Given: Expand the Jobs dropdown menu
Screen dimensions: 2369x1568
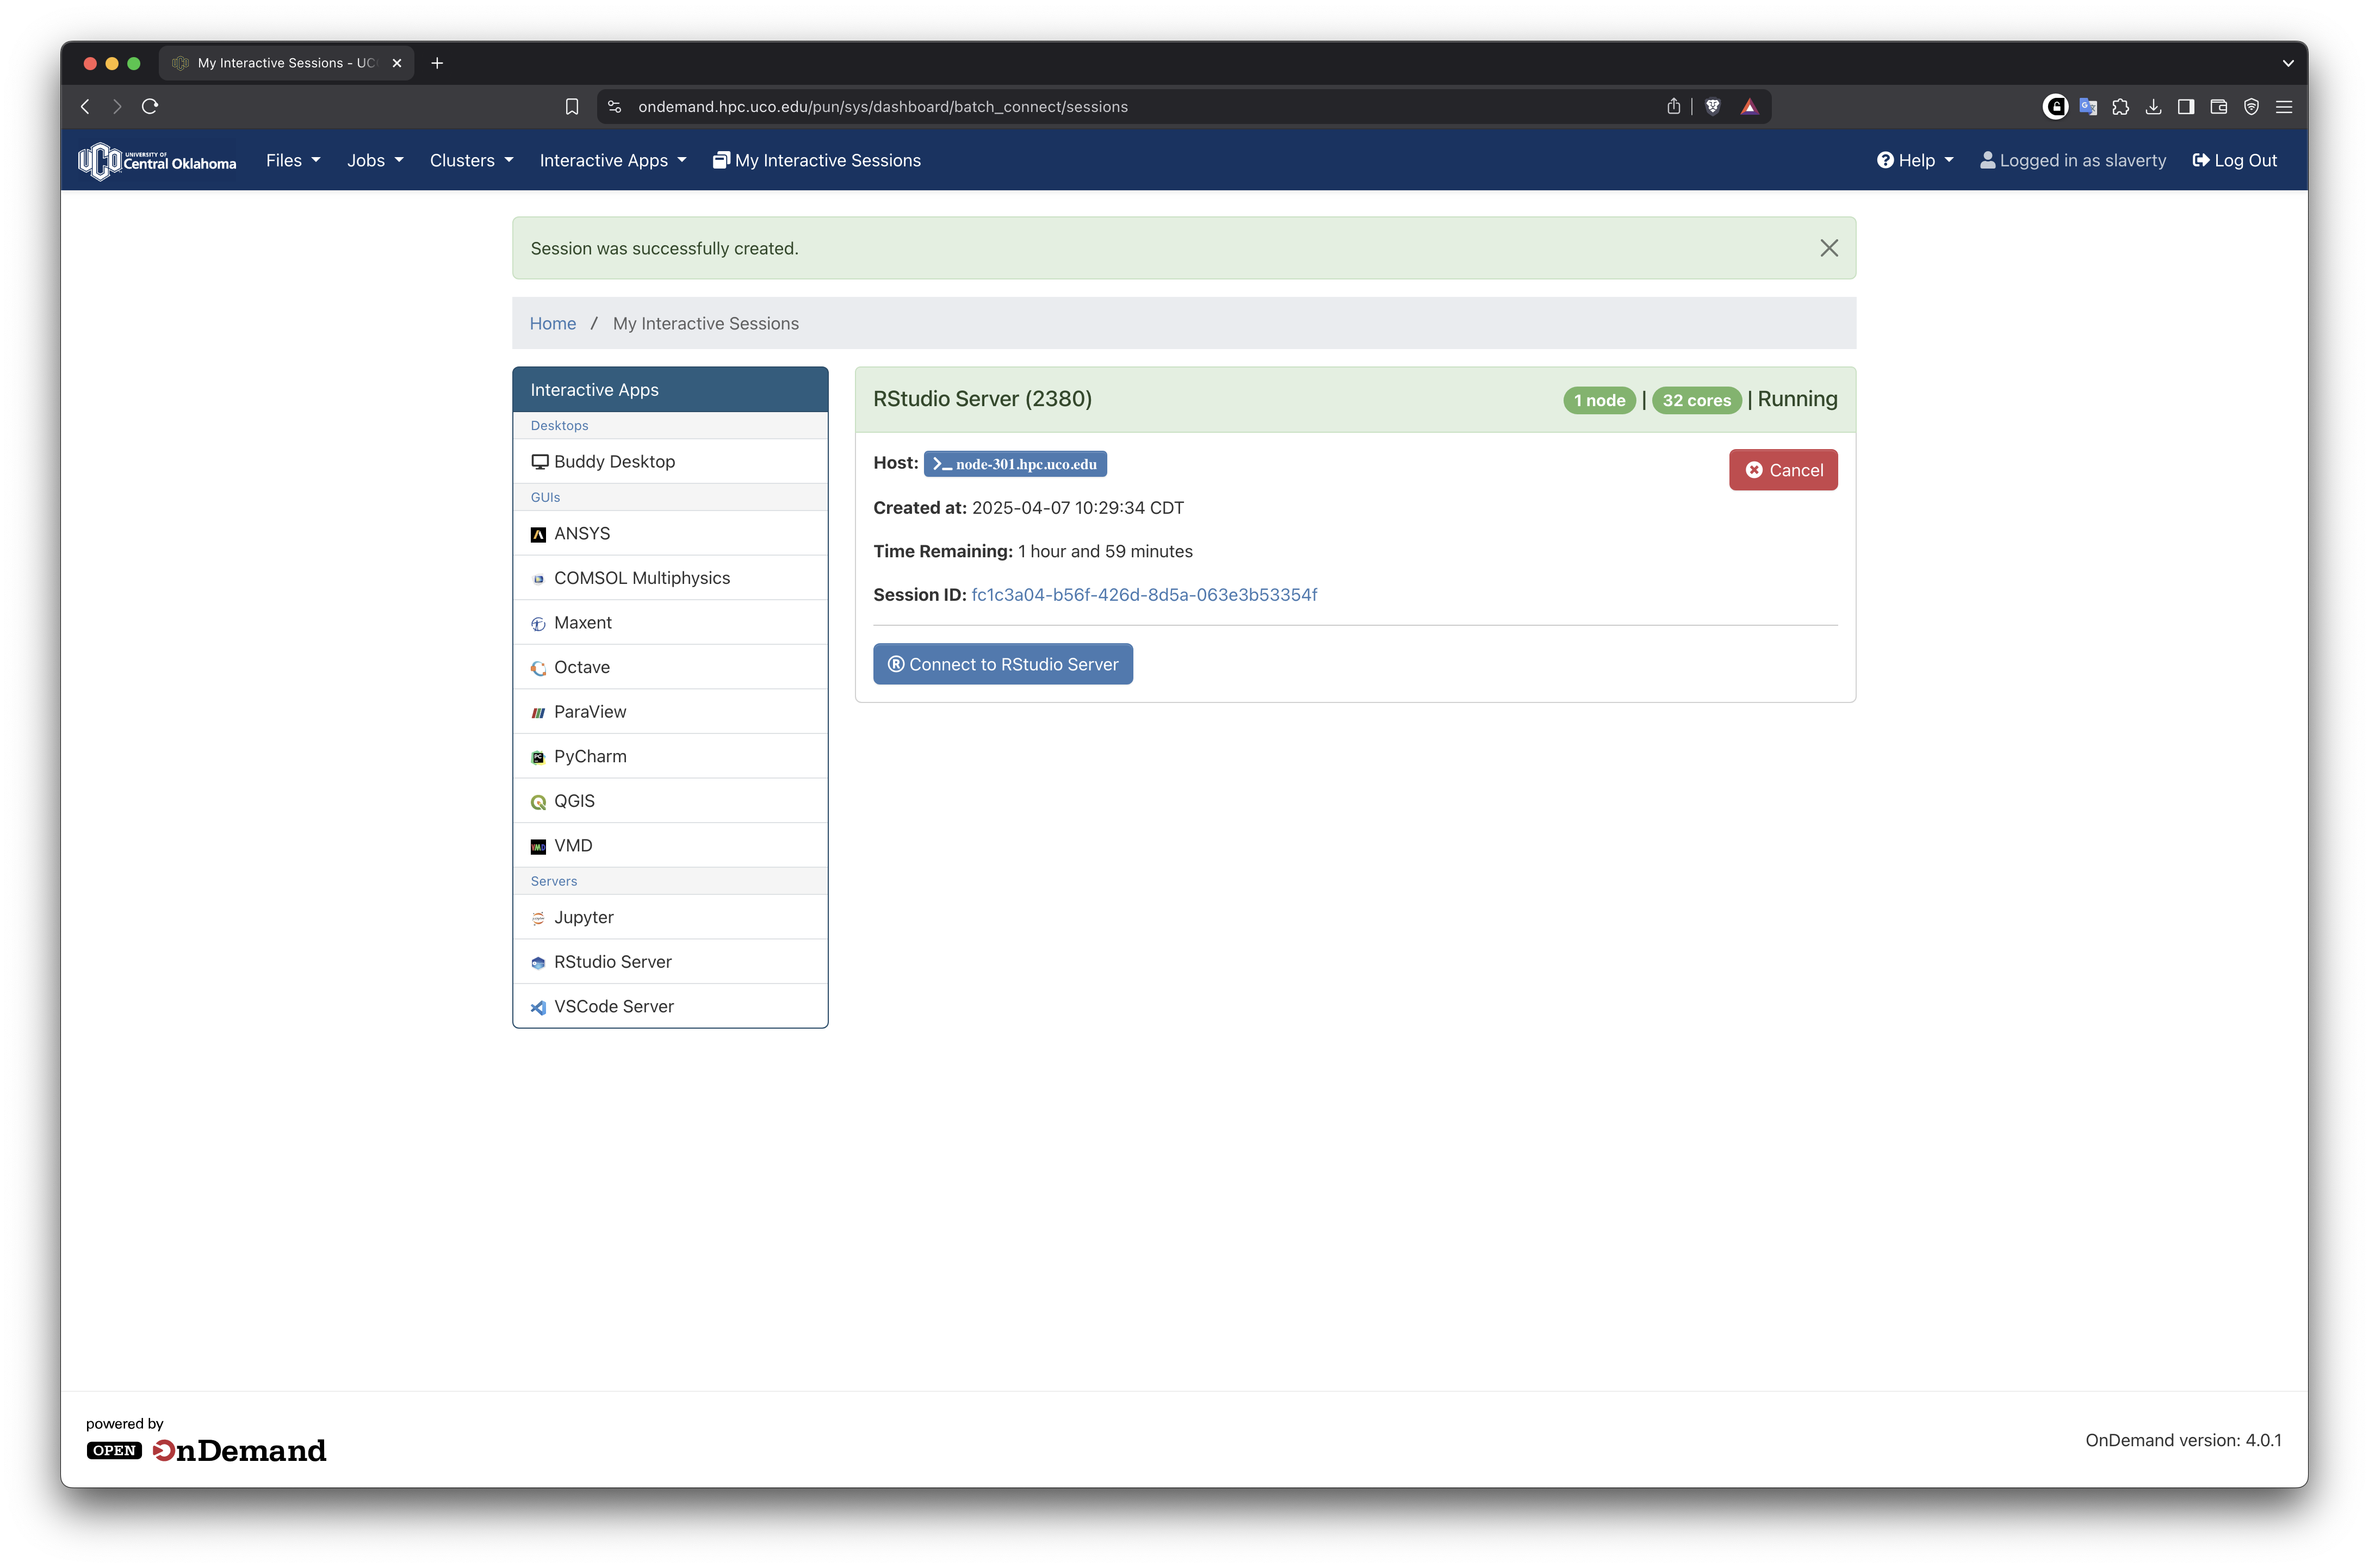Looking at the screenshot, I should click(x=375, y=161).
